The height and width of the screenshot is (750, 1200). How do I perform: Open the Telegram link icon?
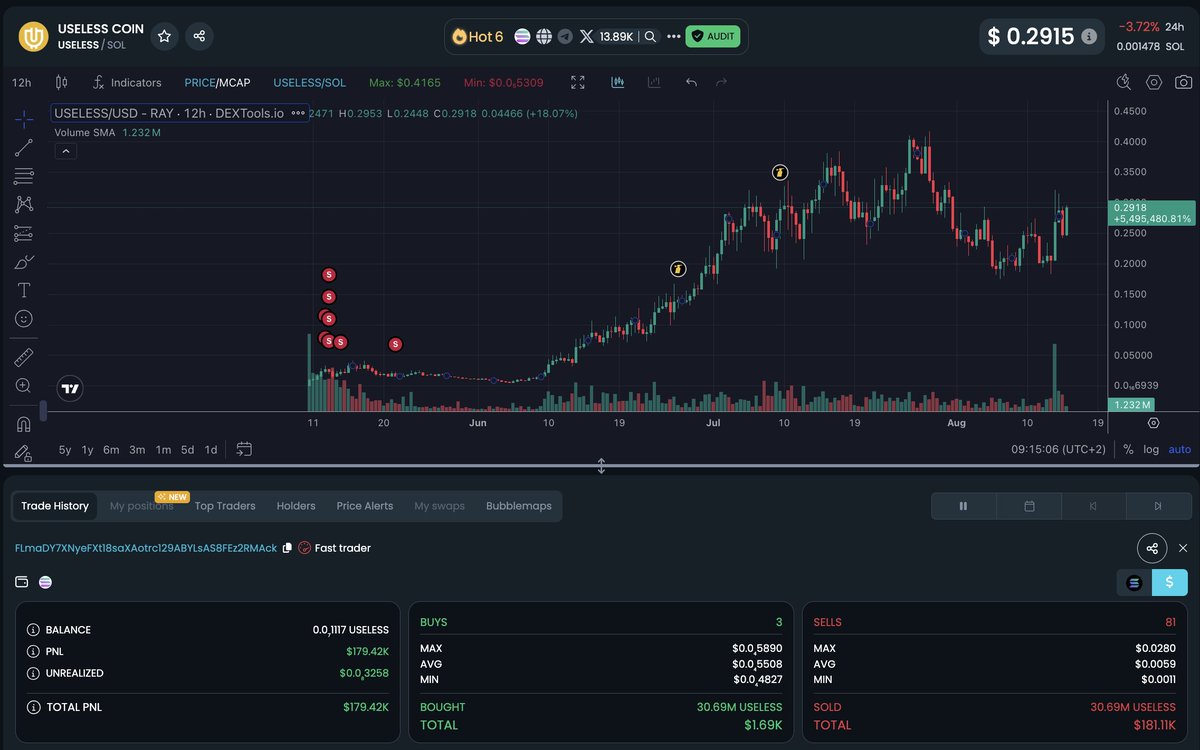pos(565,36)
